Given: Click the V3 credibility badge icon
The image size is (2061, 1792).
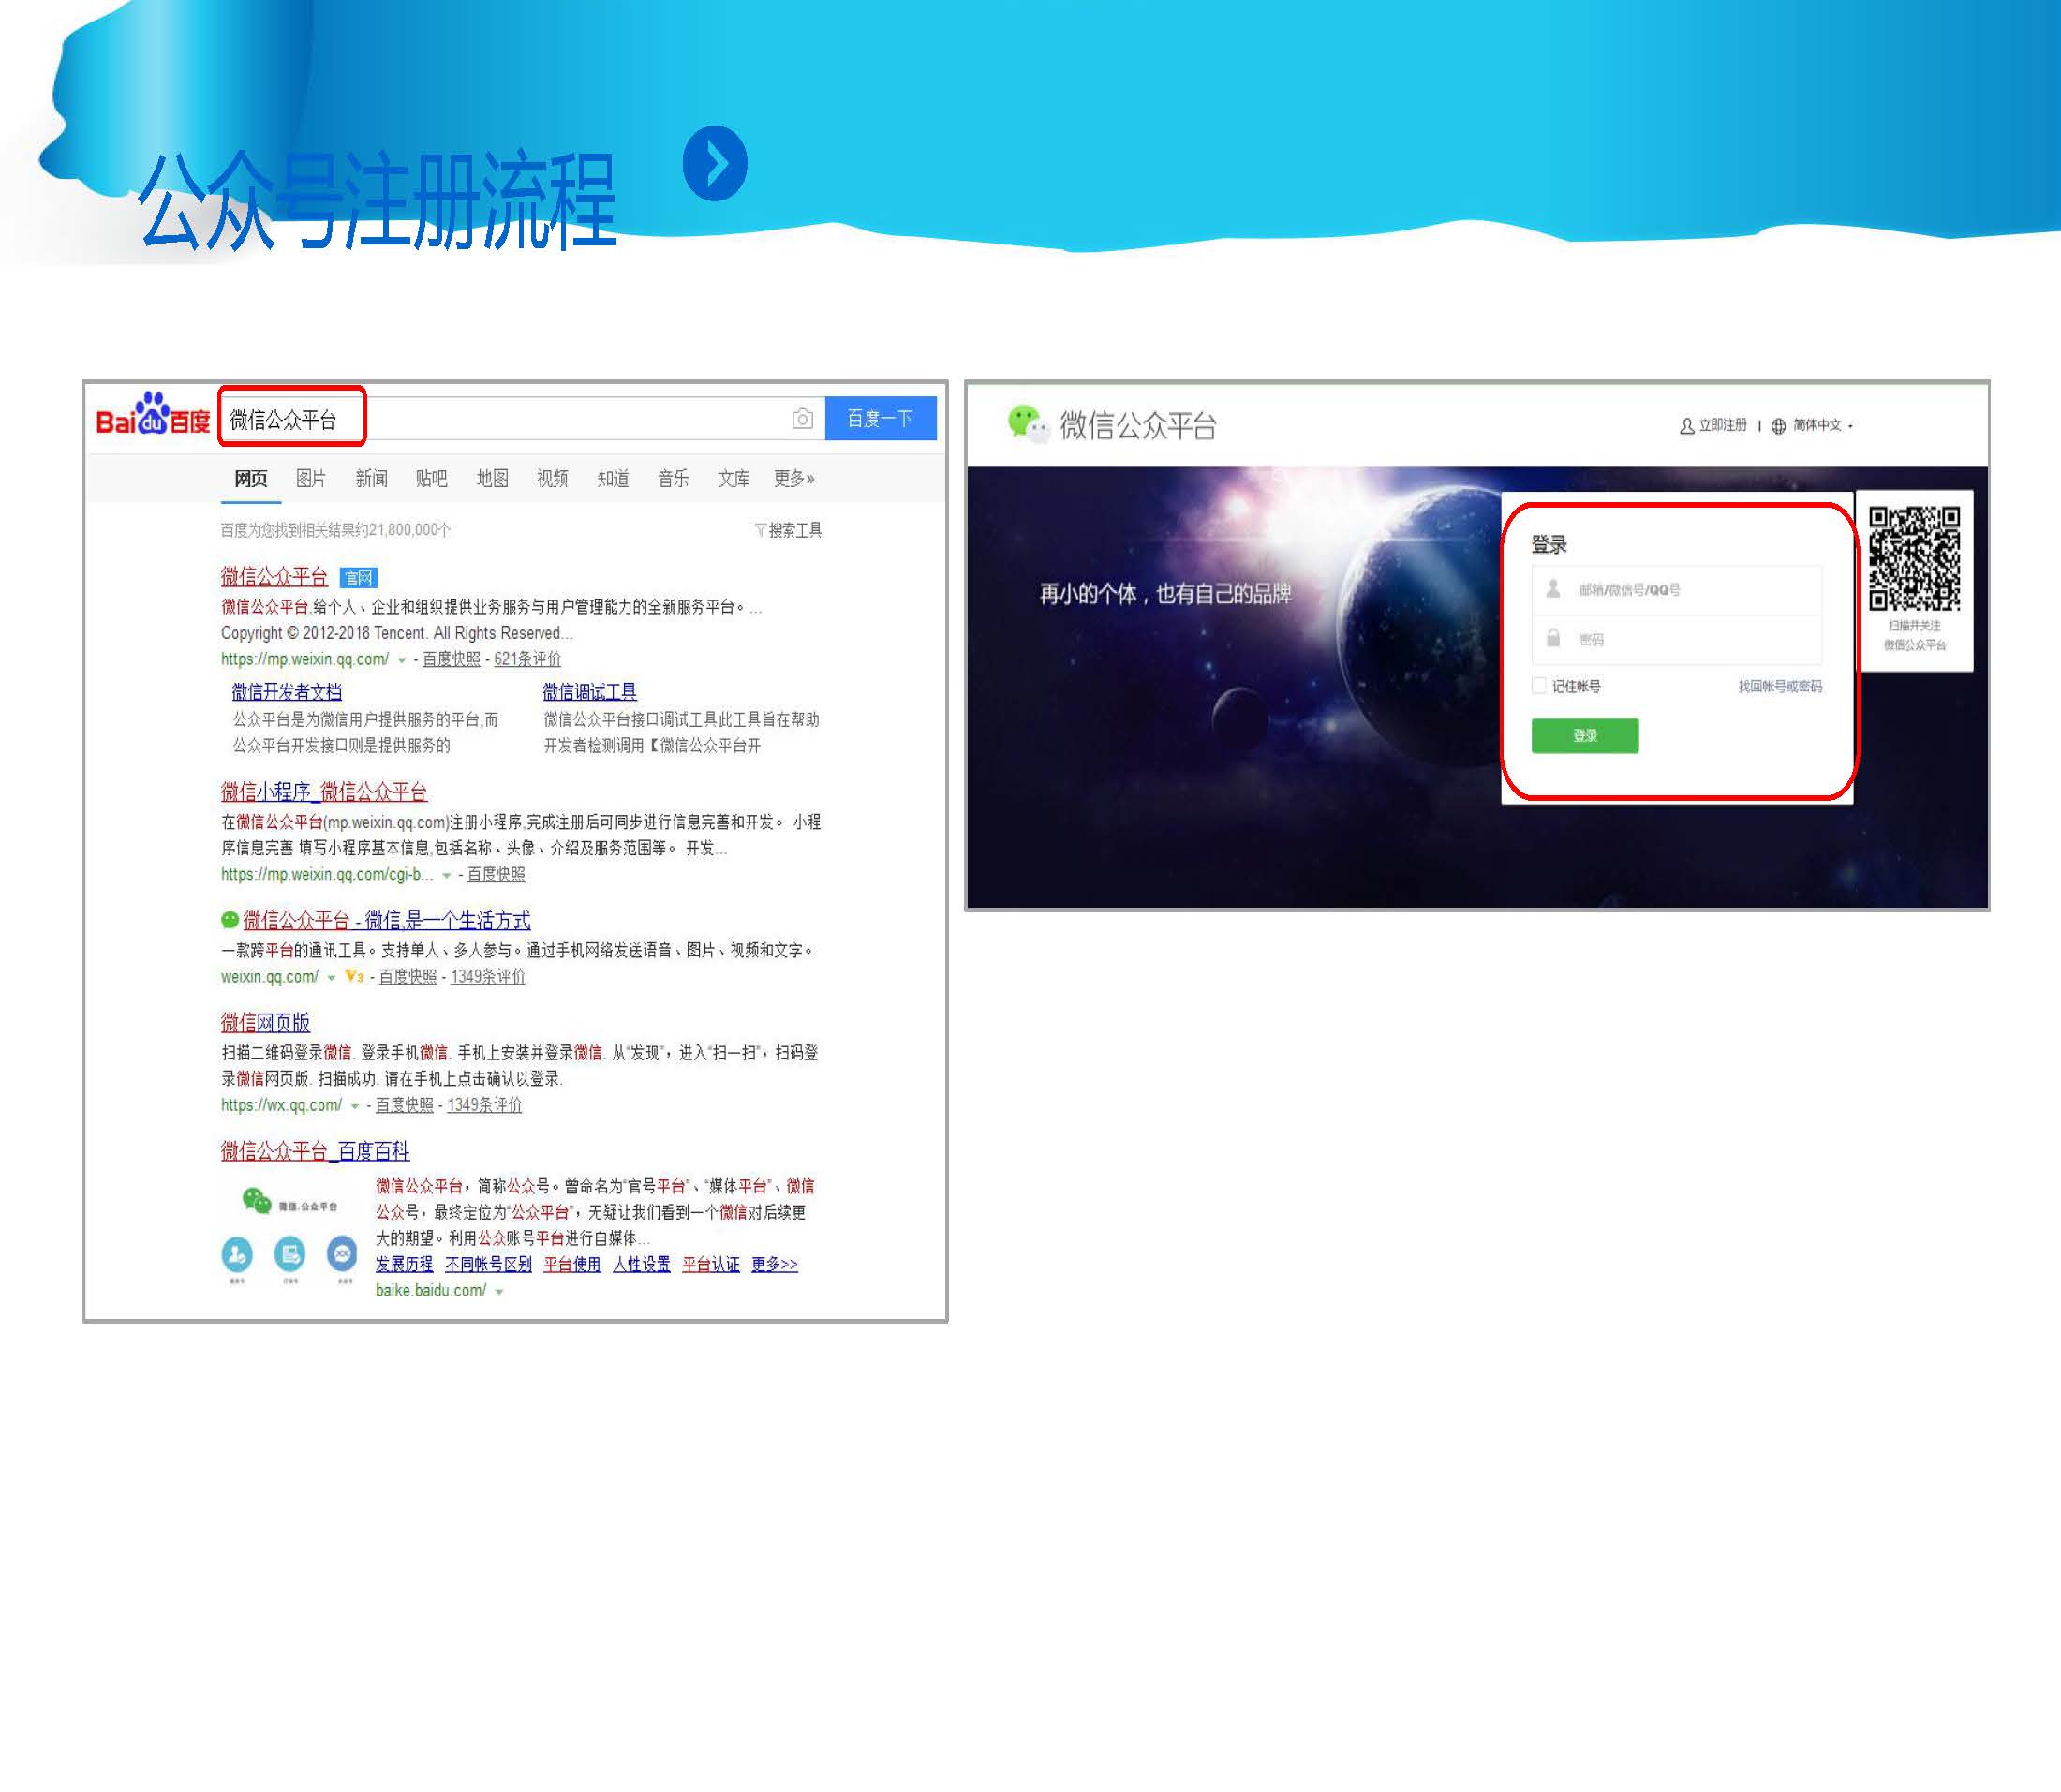Looking at the screenshot, I should [x=354, y=976].
